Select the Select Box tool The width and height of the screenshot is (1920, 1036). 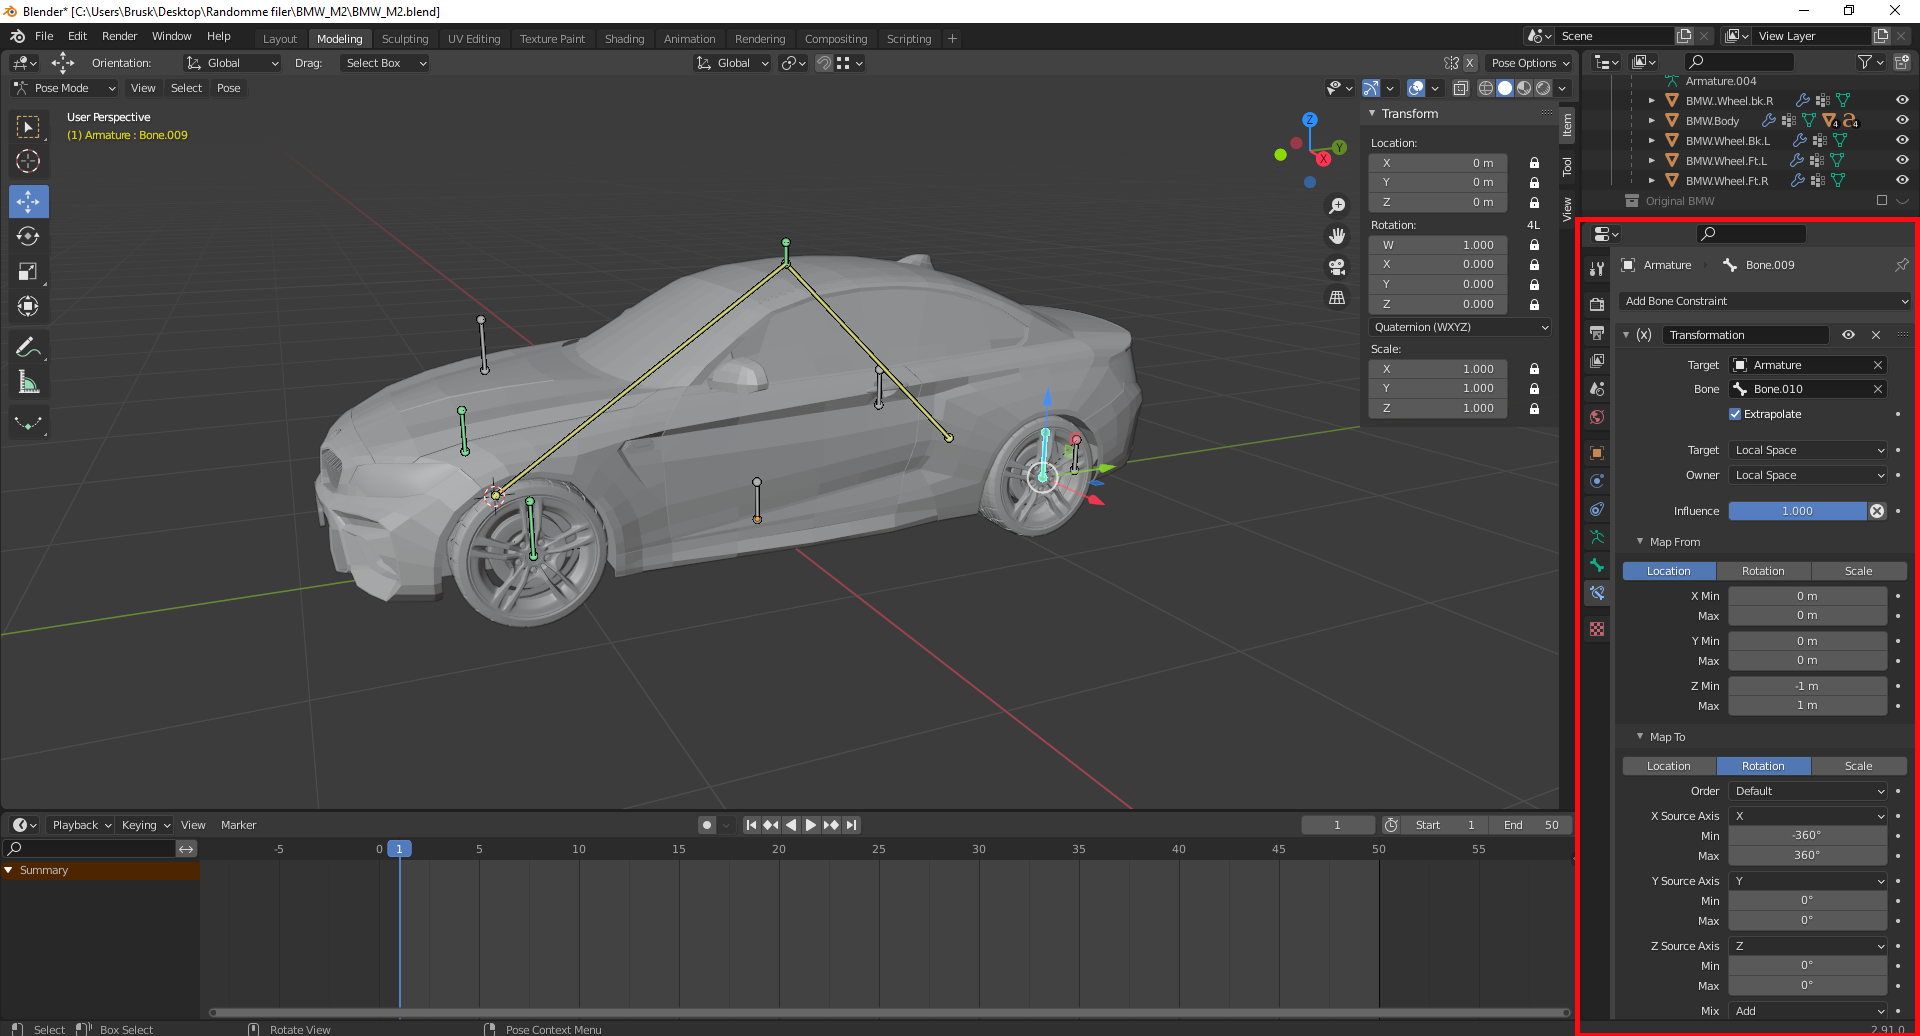tap(28, 127)
